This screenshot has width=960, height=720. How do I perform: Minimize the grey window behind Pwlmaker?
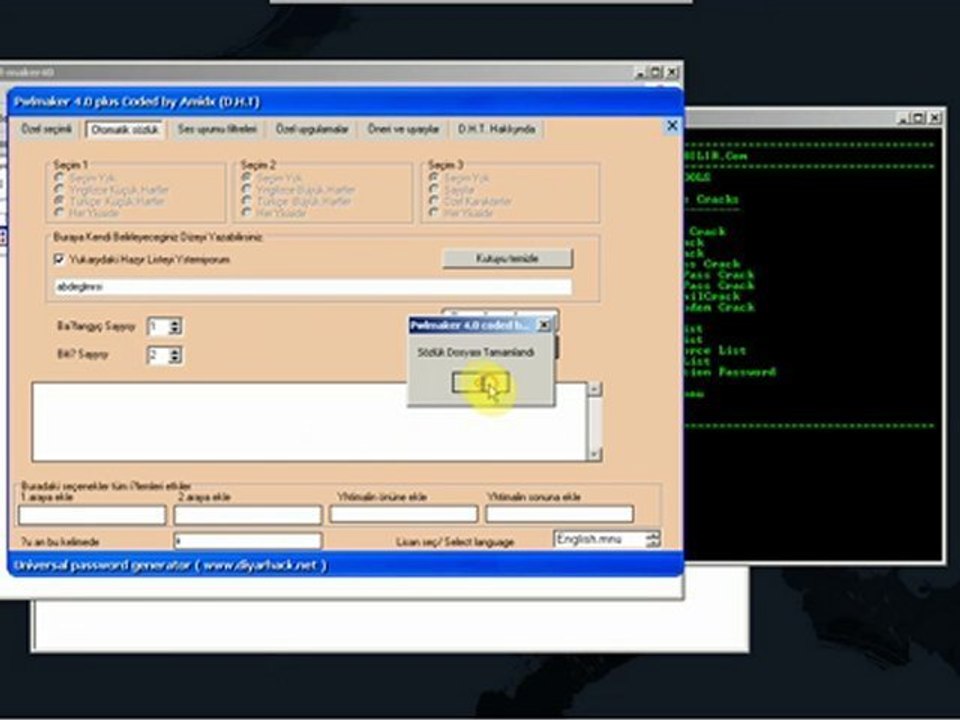(641, 72)
